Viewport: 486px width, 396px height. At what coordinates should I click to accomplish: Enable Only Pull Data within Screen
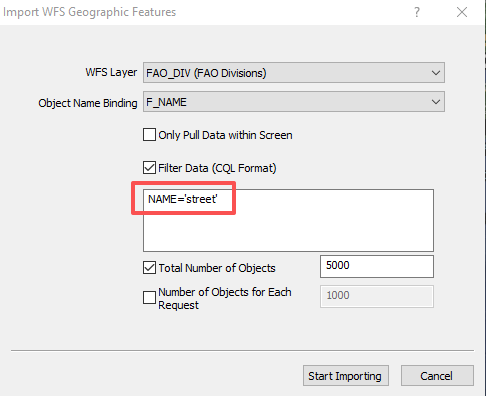click(149, 135)
